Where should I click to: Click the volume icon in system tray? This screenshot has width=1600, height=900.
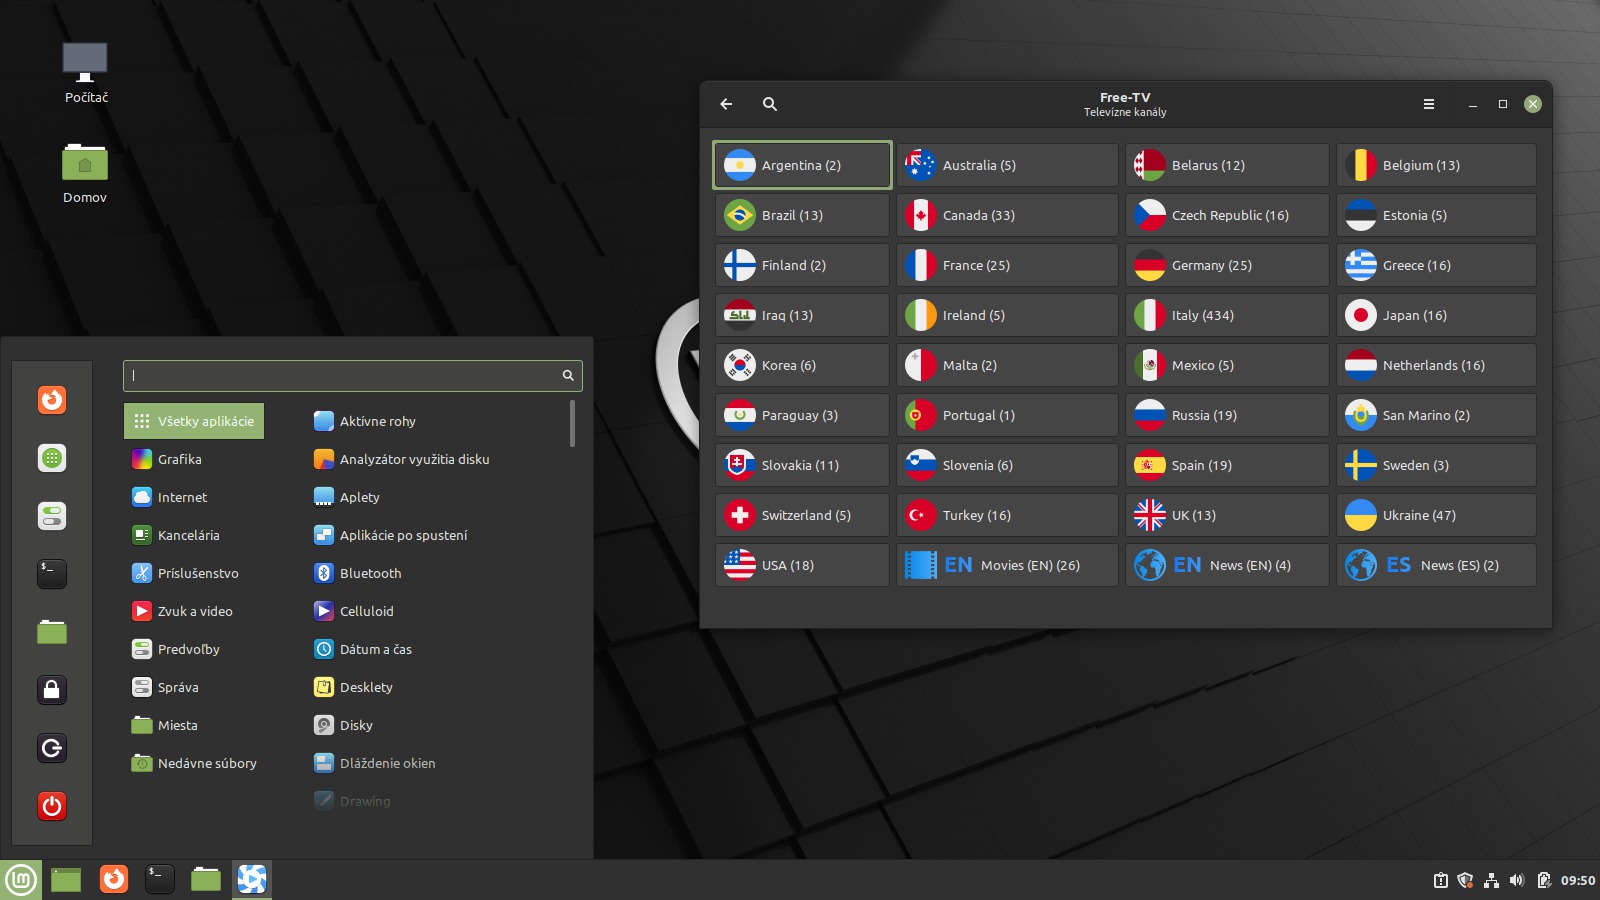(1517, 881)
